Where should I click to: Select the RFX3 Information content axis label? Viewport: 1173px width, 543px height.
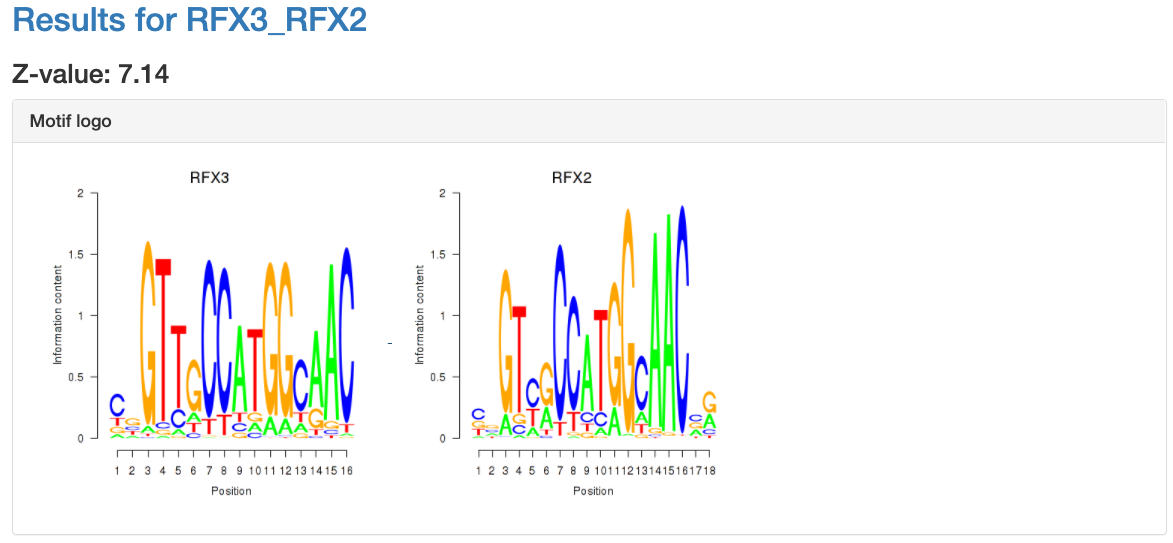58,315
